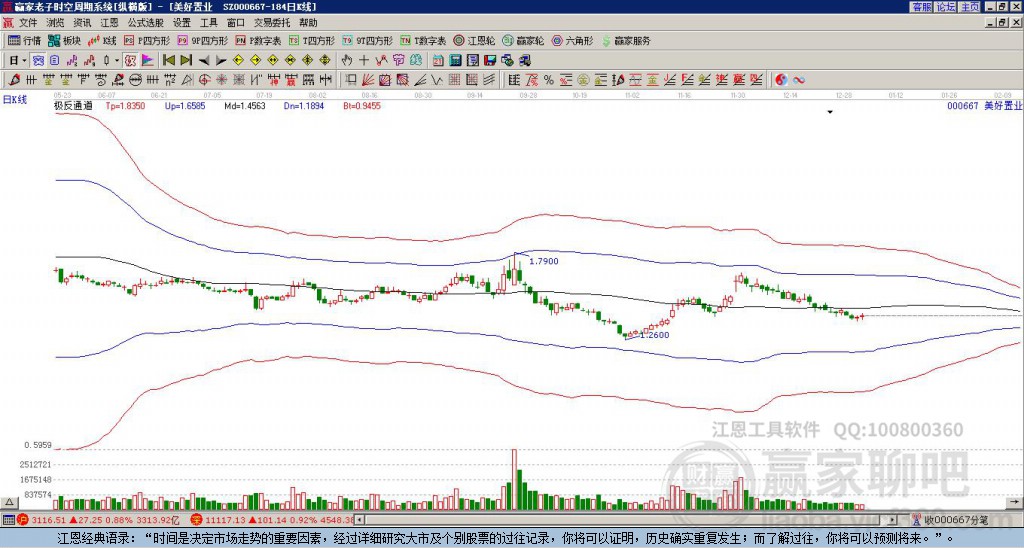Click the yin-yang taiji icon
This screenshot has width=1024, height=548.
781,80
